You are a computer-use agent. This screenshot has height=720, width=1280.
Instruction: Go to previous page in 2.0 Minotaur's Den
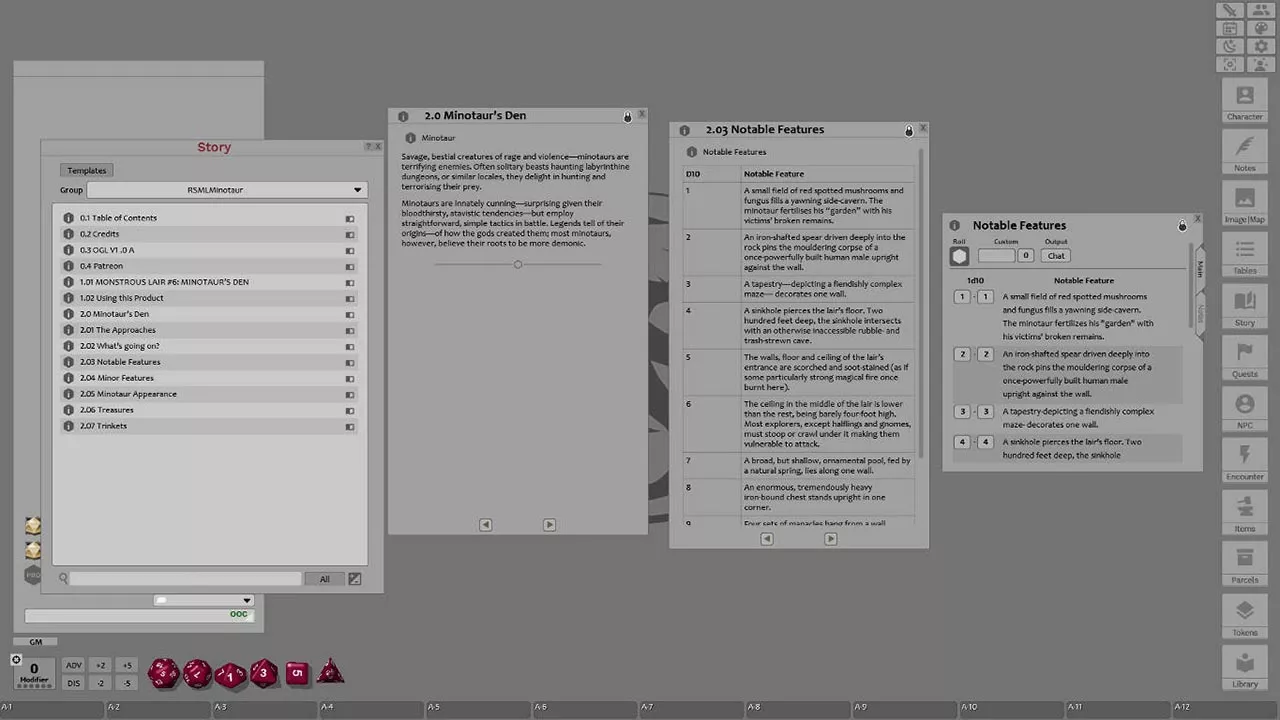[x=485, y=525]
